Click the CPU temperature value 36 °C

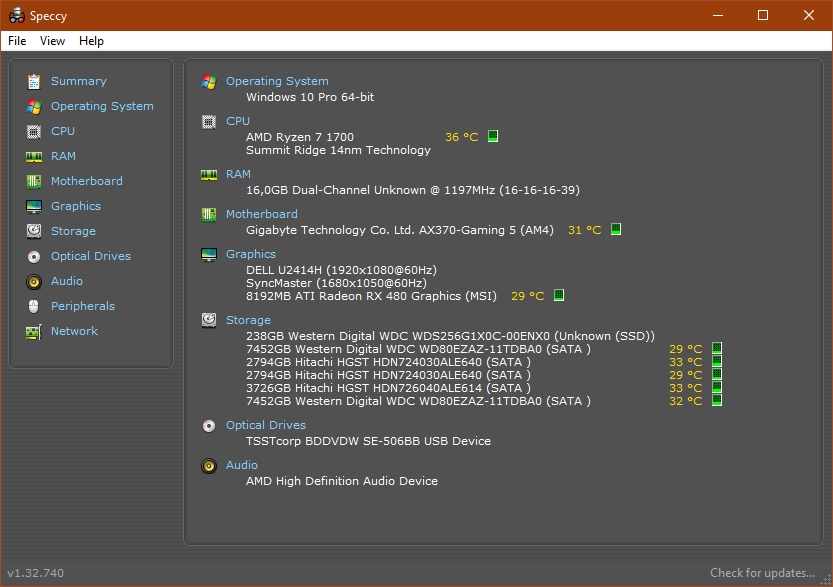pos(462,137)
